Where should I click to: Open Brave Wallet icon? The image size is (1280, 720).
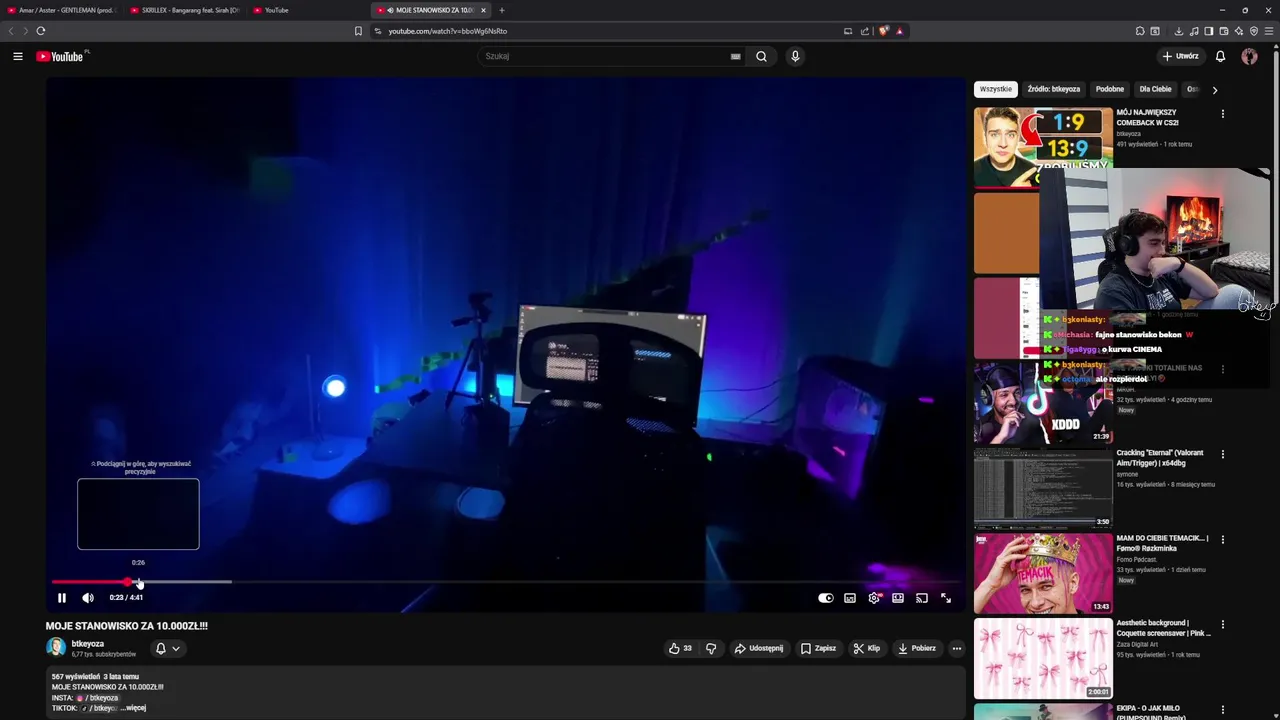pyautogui.click(x=1224, y=31)
